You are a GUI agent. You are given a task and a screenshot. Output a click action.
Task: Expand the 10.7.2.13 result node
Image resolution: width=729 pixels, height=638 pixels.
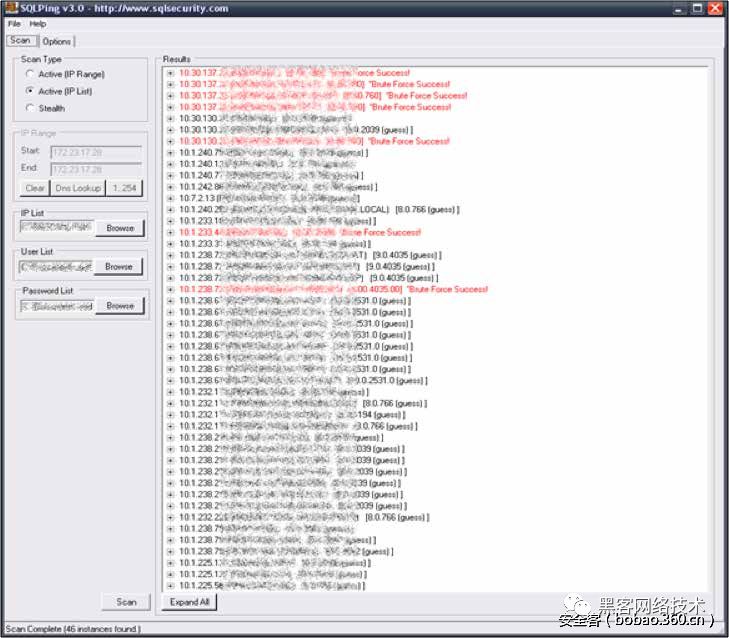pos(171,198)
